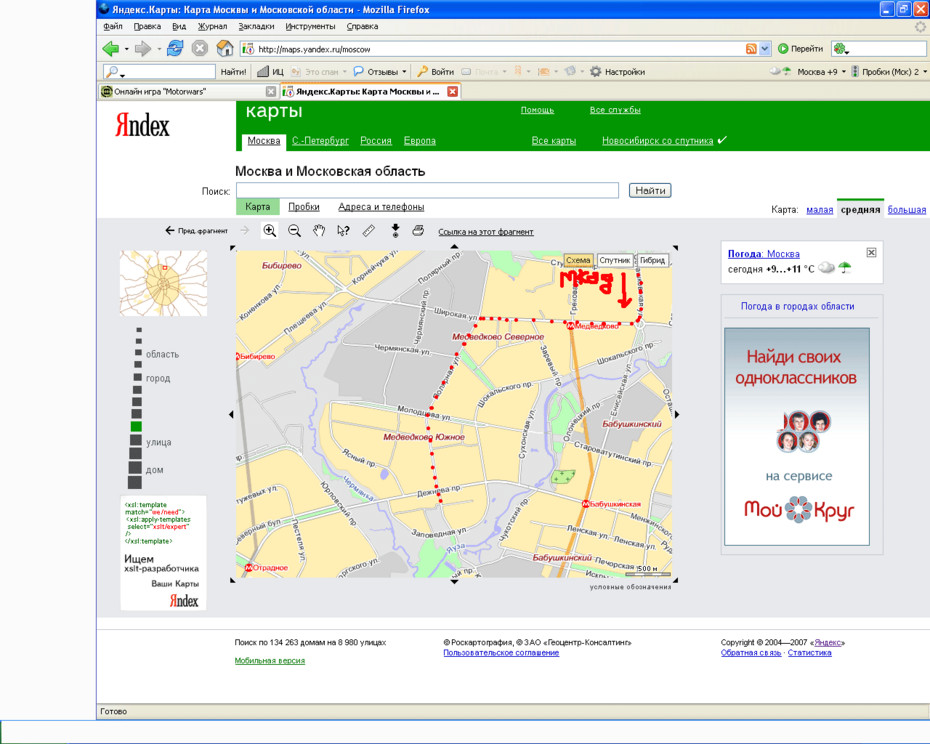930x744 pixels.
Task: Switch to the Онлайн игра "Motorwars" tab
Action: 189,91
